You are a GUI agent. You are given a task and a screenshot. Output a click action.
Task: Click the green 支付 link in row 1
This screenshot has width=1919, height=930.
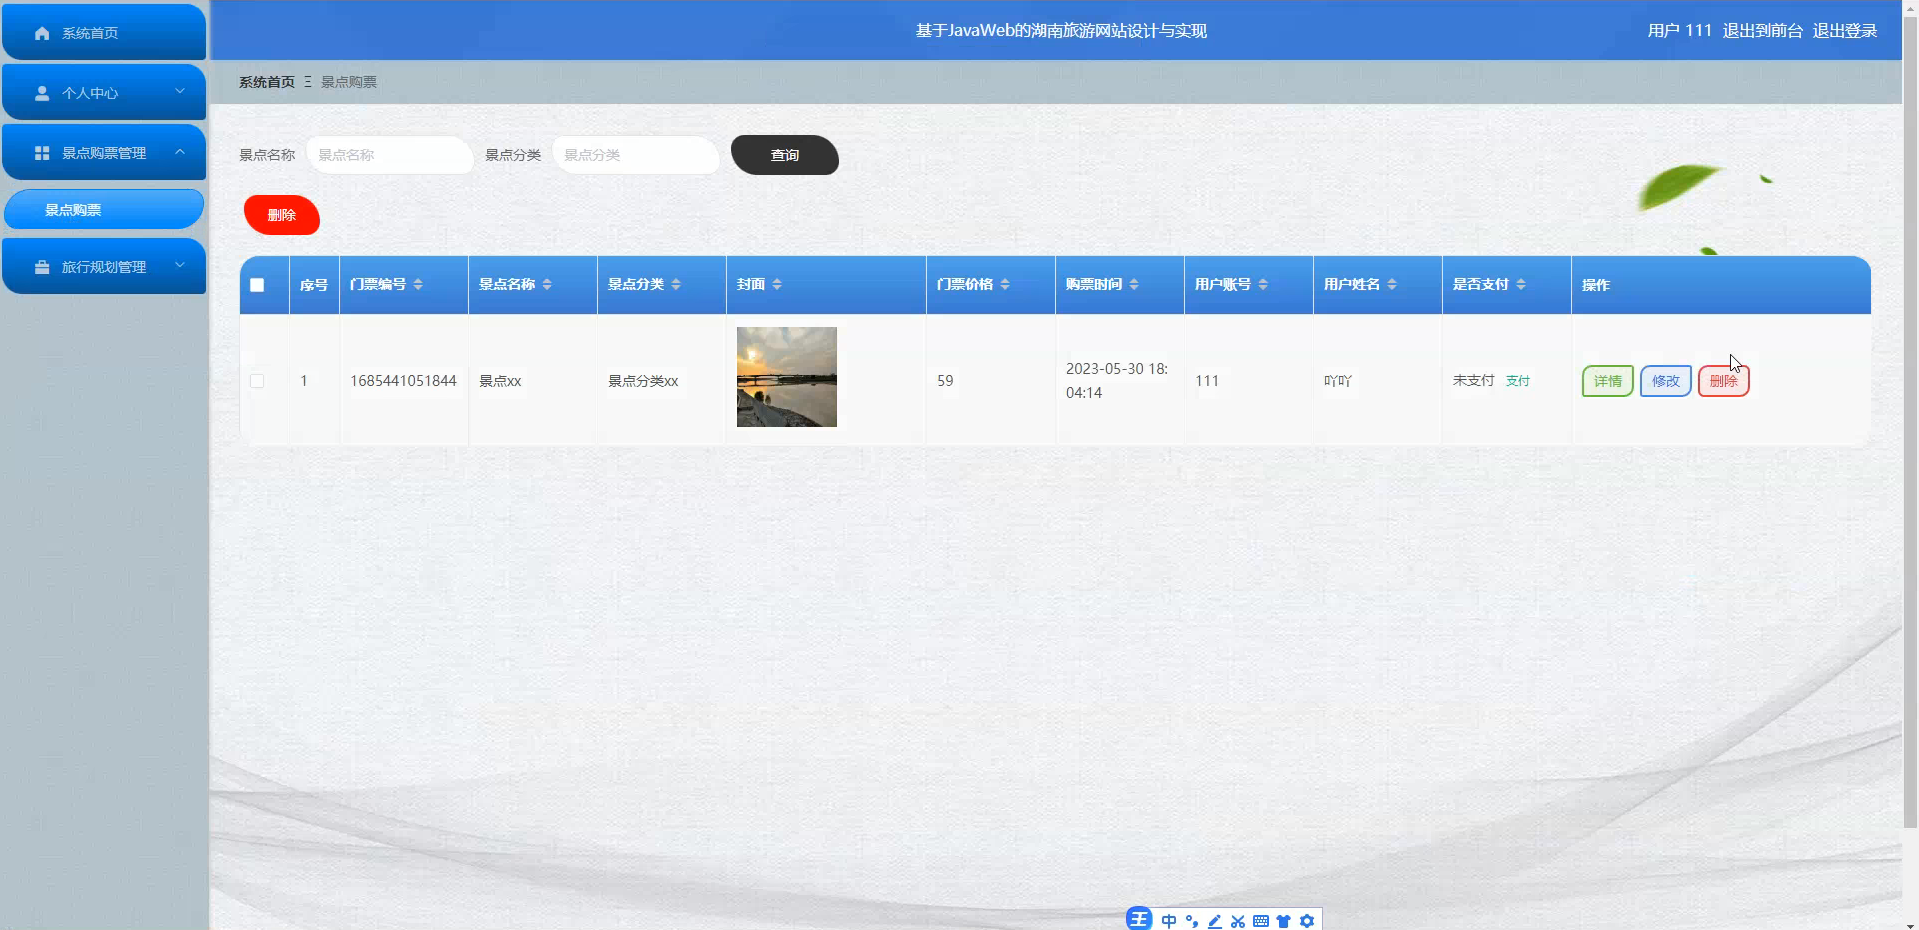[1518, 381]
